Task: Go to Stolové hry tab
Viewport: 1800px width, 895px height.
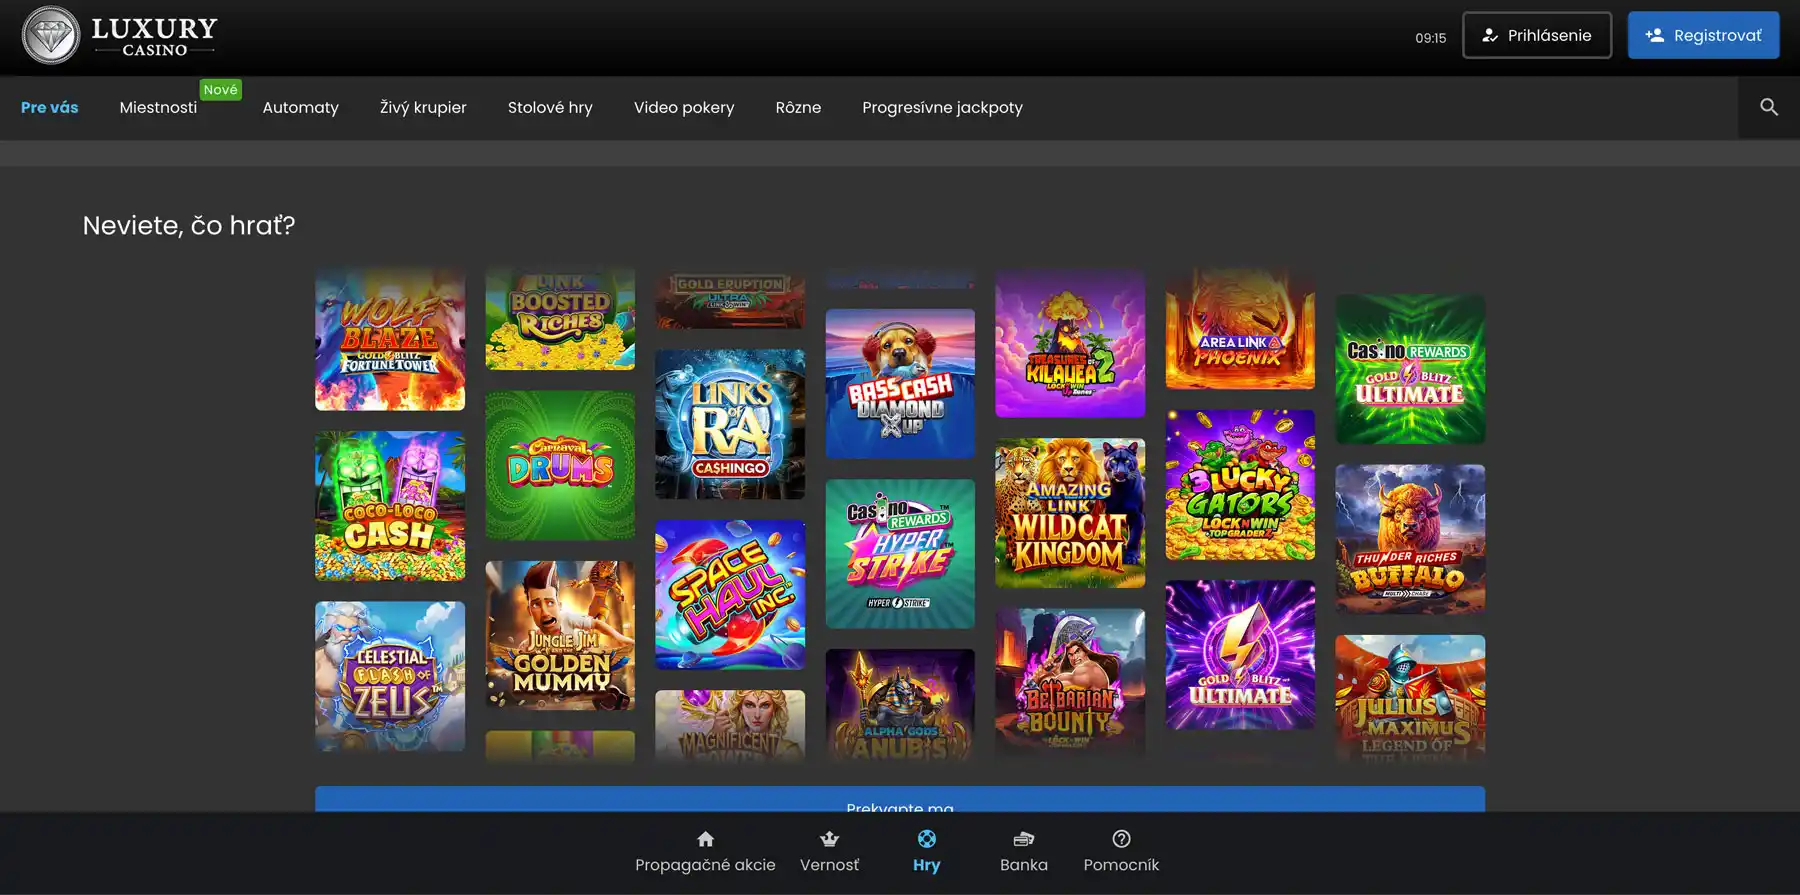Action: click(x=550, y=107)
